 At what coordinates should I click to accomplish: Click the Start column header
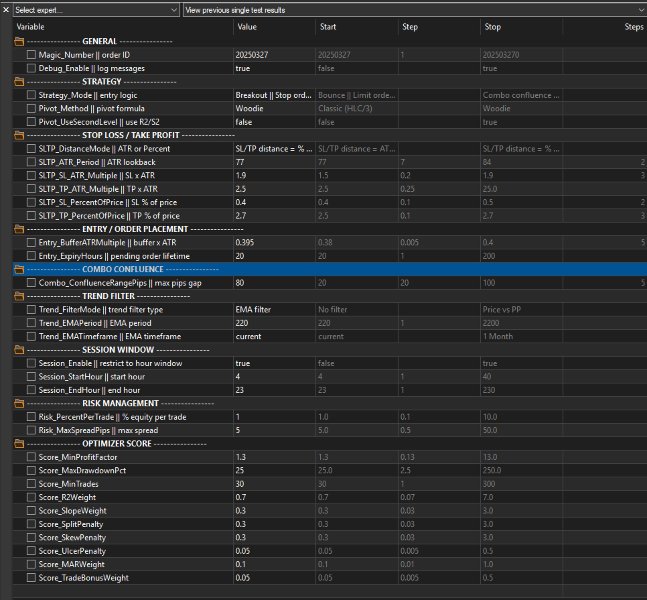pos(357,27)
